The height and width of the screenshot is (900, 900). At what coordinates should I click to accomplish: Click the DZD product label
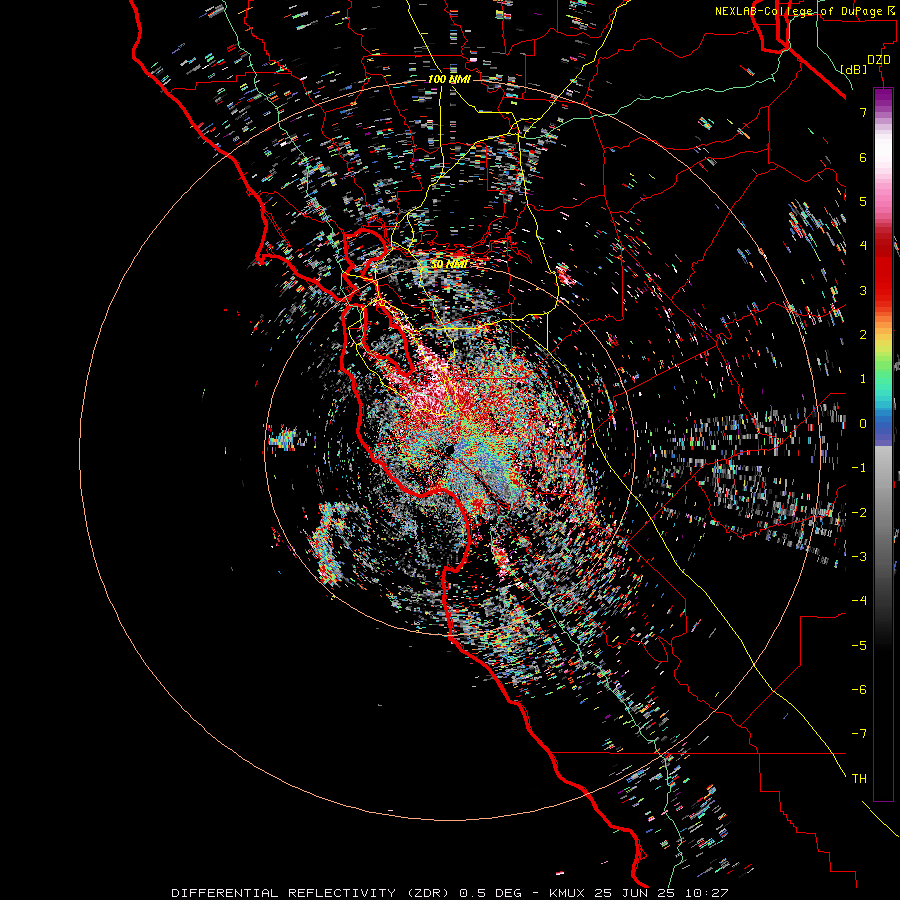point(879,60)
